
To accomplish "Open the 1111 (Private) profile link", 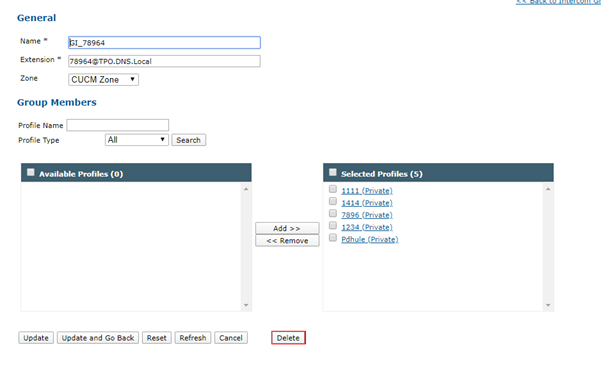I will coord(367,191).
